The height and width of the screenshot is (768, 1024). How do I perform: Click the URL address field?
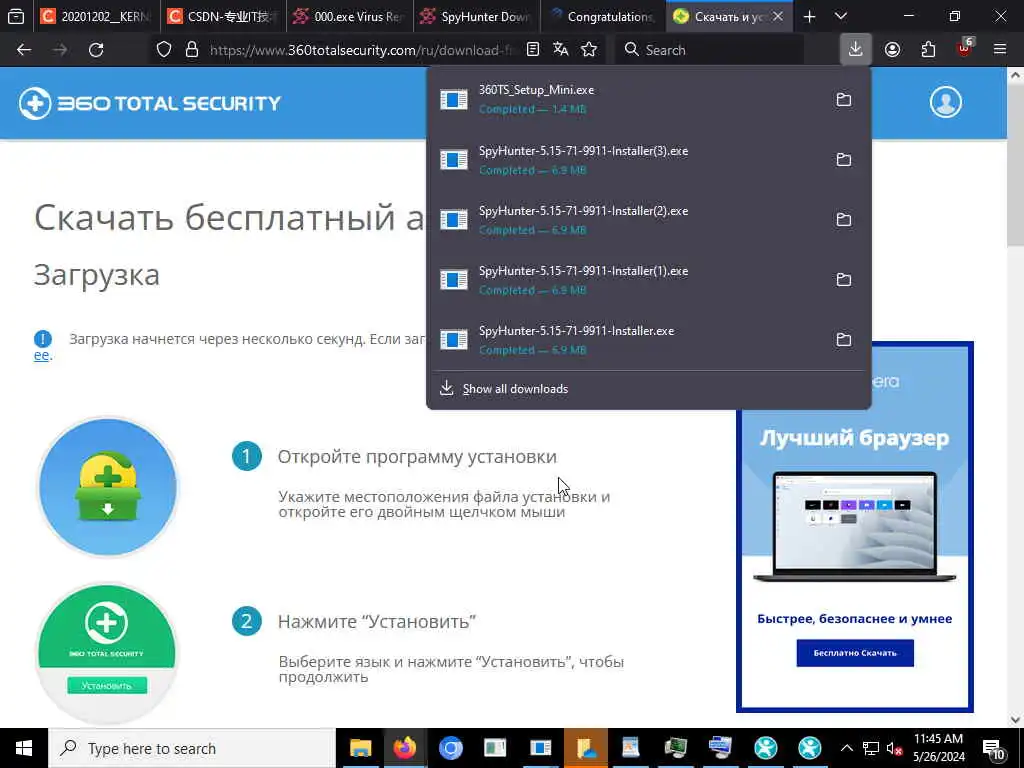362,50
